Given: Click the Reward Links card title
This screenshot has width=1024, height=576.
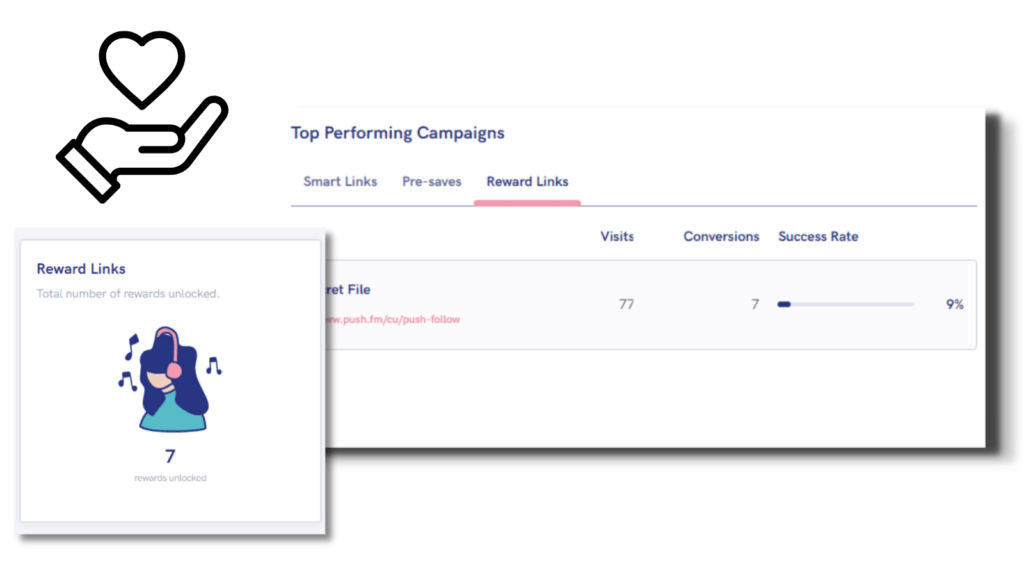Looking at the screenshot, I should point(81,269).
